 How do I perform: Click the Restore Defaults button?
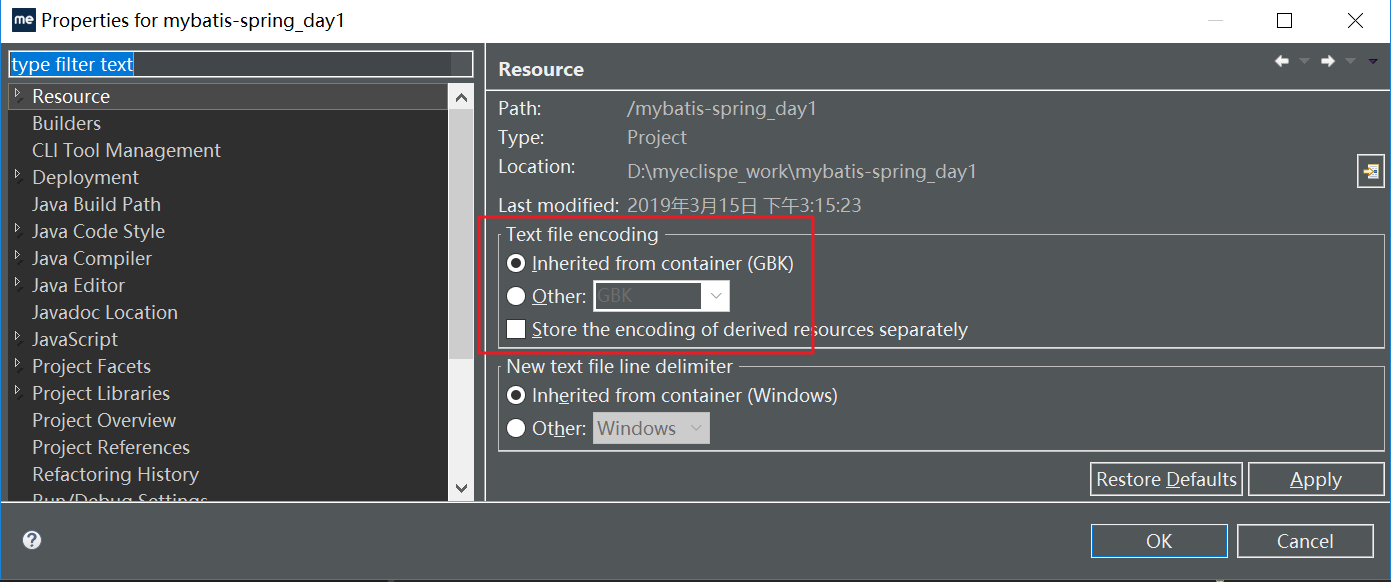pos(1166,479)
